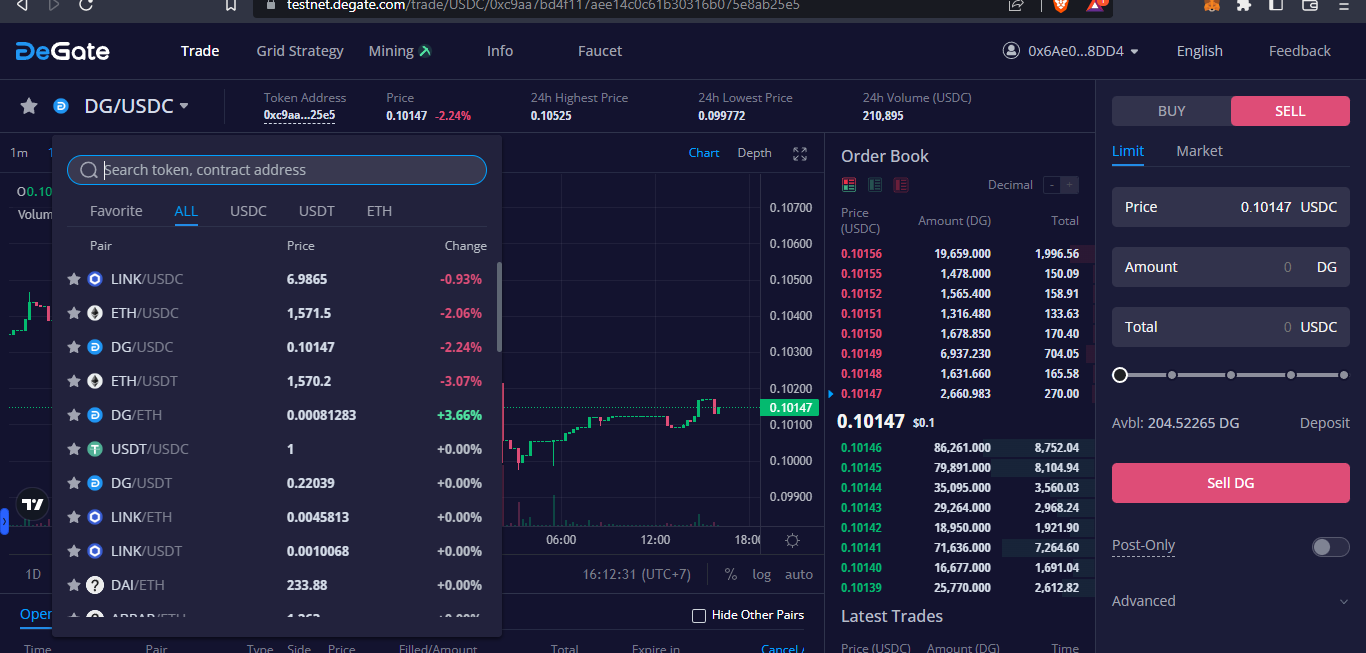Viewport: 1366px width, 653px height.
Task: Click the amount slider handle at zero
Action: tap(1120, 375)
